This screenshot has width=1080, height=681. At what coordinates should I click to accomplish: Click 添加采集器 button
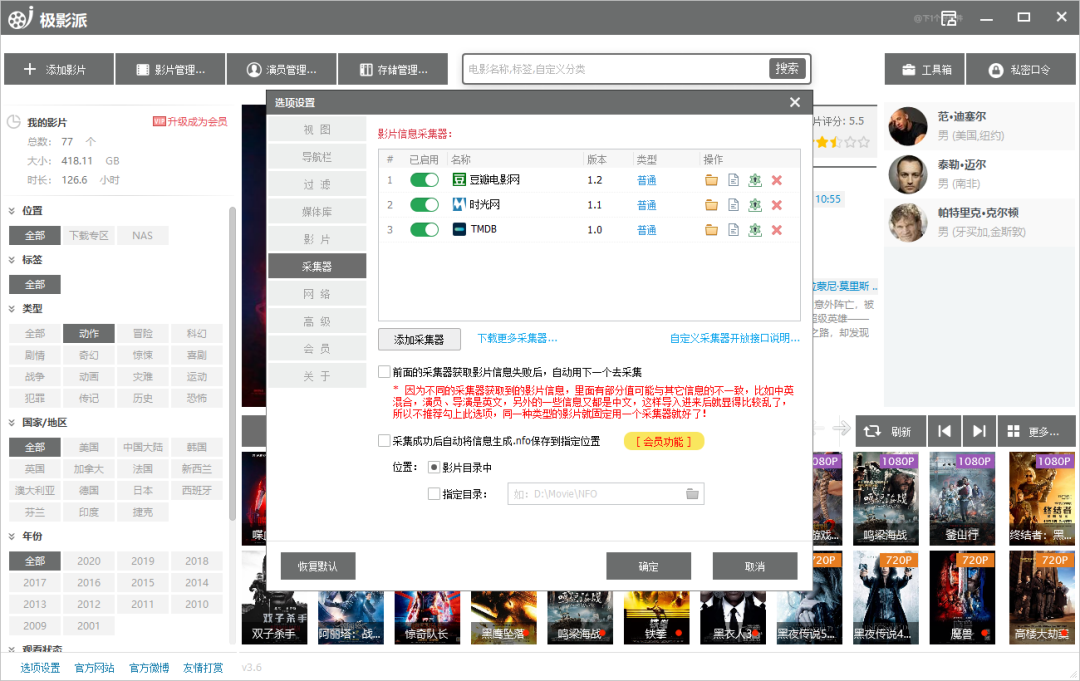point(419,339)
